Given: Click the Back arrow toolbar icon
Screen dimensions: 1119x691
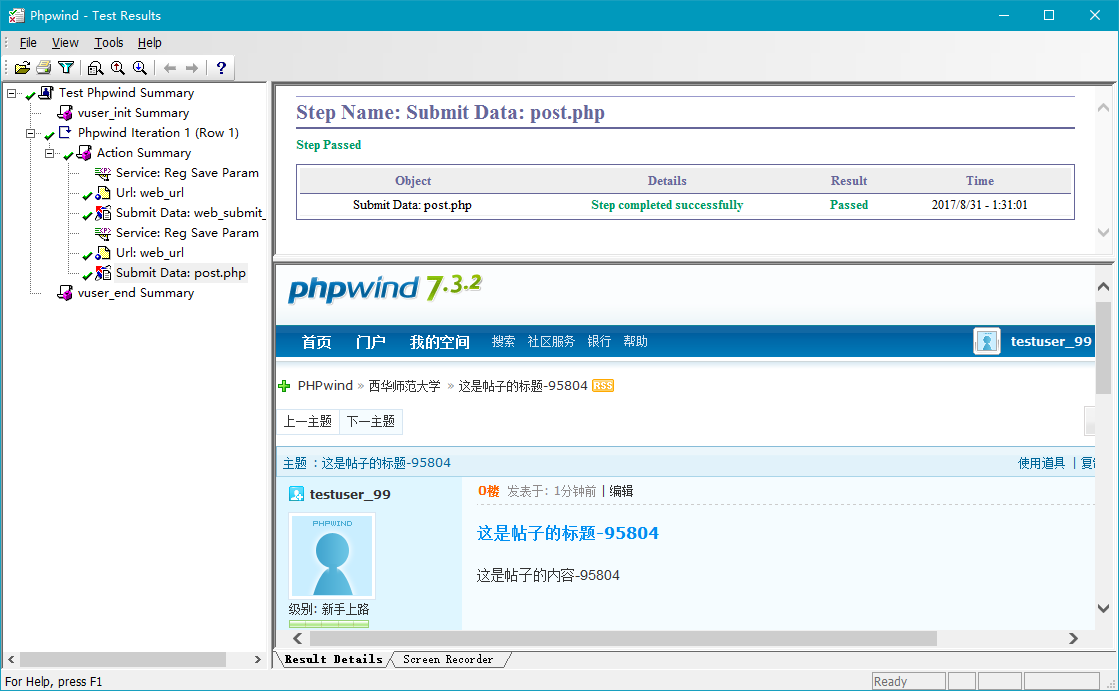Looking at the screenshot, I should (170, 68).
